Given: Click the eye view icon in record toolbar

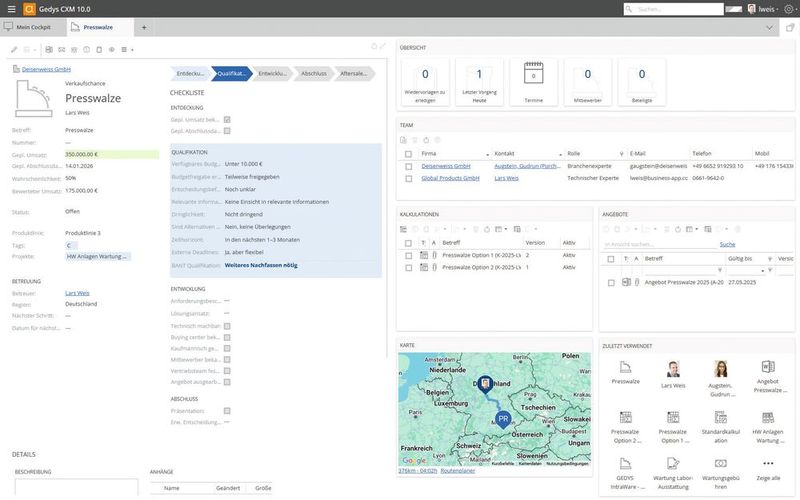Looking at the screenshot, I should coord(112,50).
